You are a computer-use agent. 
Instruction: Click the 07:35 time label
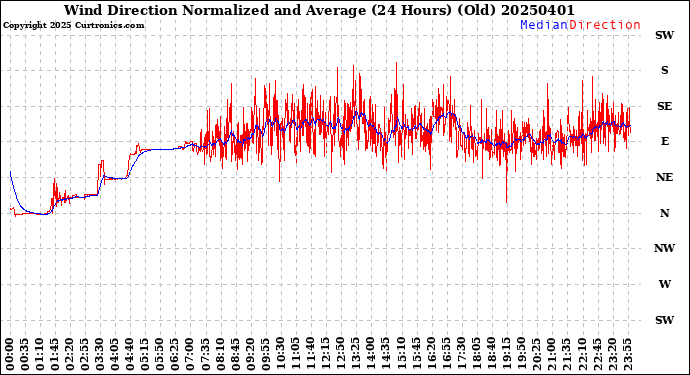[x=206, y=354]
